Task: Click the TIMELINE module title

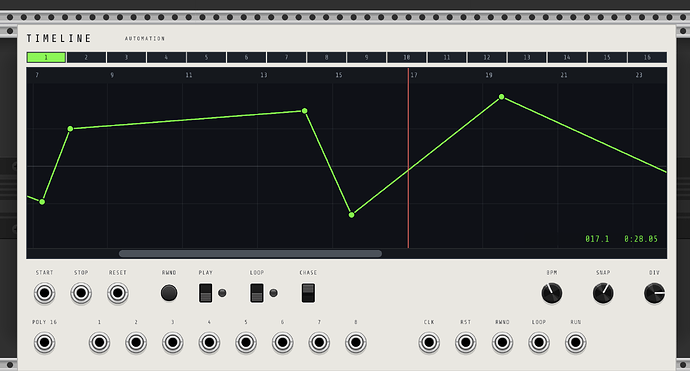Action: pos(59,39)
